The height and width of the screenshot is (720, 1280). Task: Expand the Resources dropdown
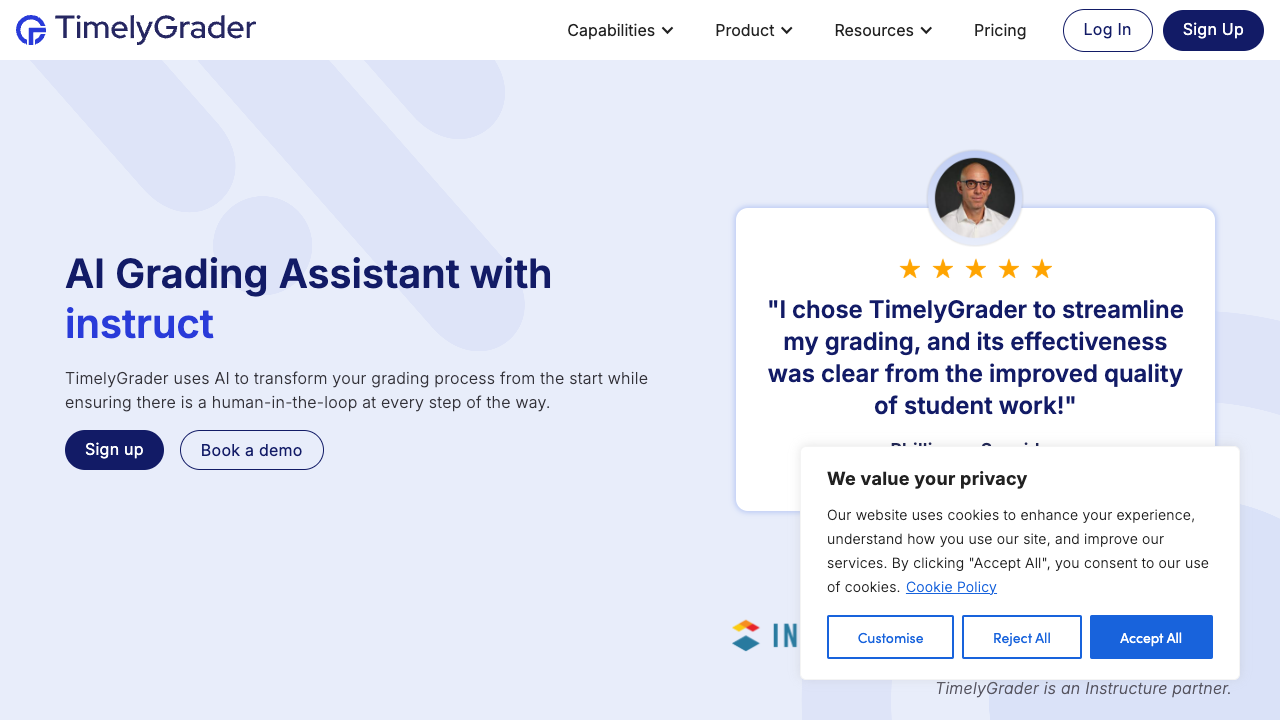tap(882, 30)
